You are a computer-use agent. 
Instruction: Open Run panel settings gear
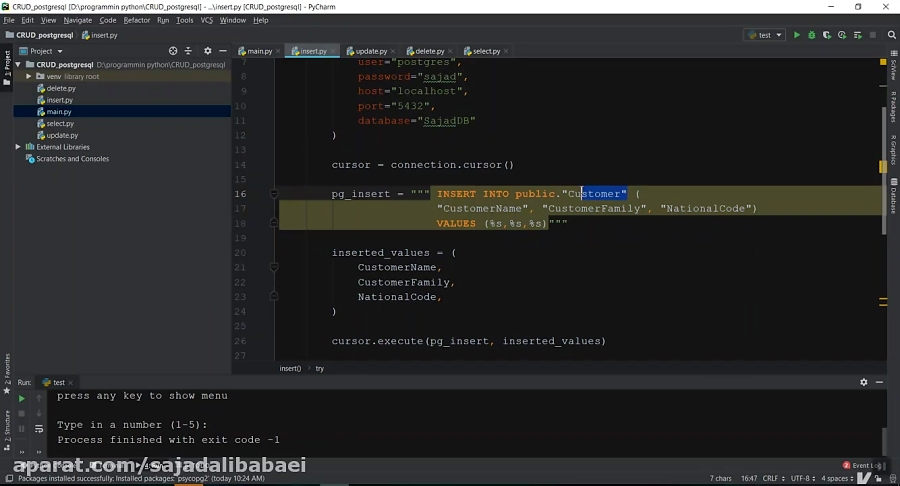tap(864, 382)
